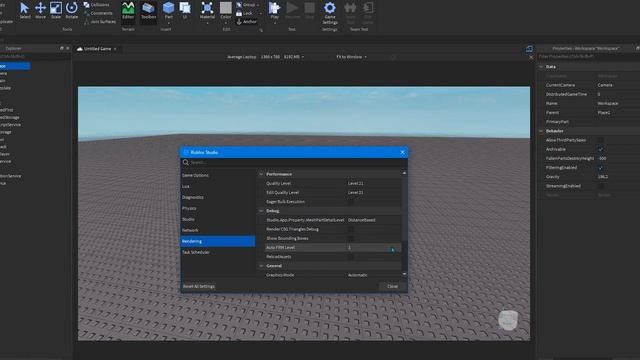Collapse the General section in settings
The image size is (640, 360).
tap(262, 266)
